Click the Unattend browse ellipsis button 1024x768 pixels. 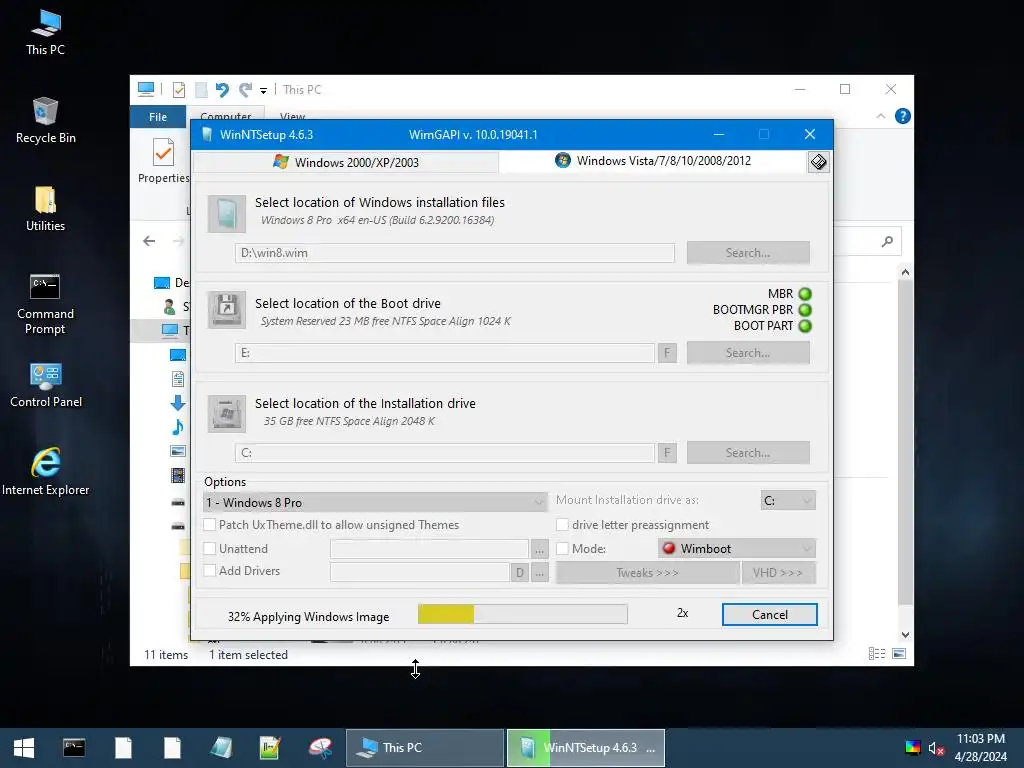tap(539, 549)
